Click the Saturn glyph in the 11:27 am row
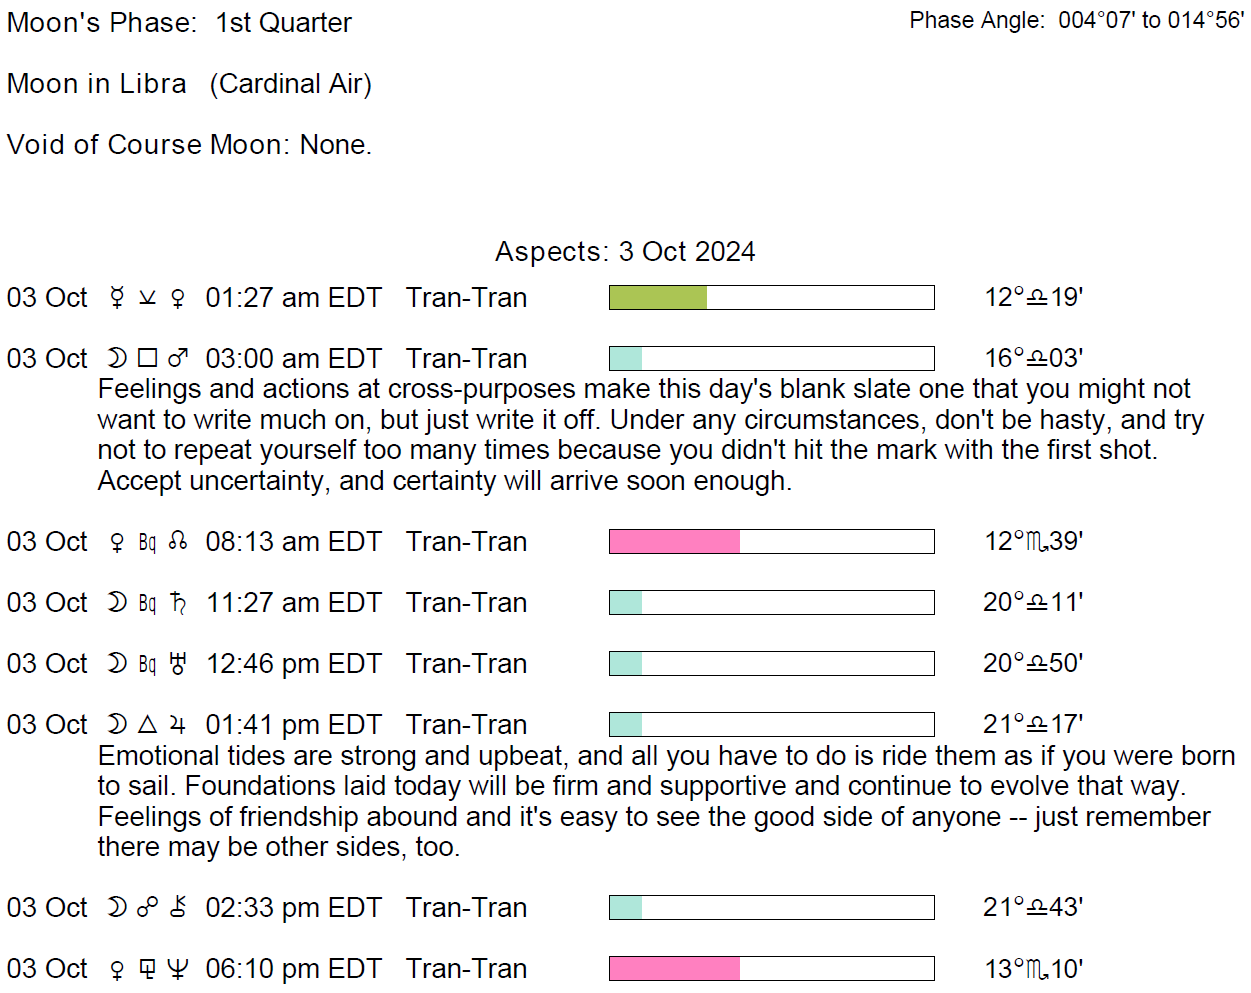 coord(178,603)
